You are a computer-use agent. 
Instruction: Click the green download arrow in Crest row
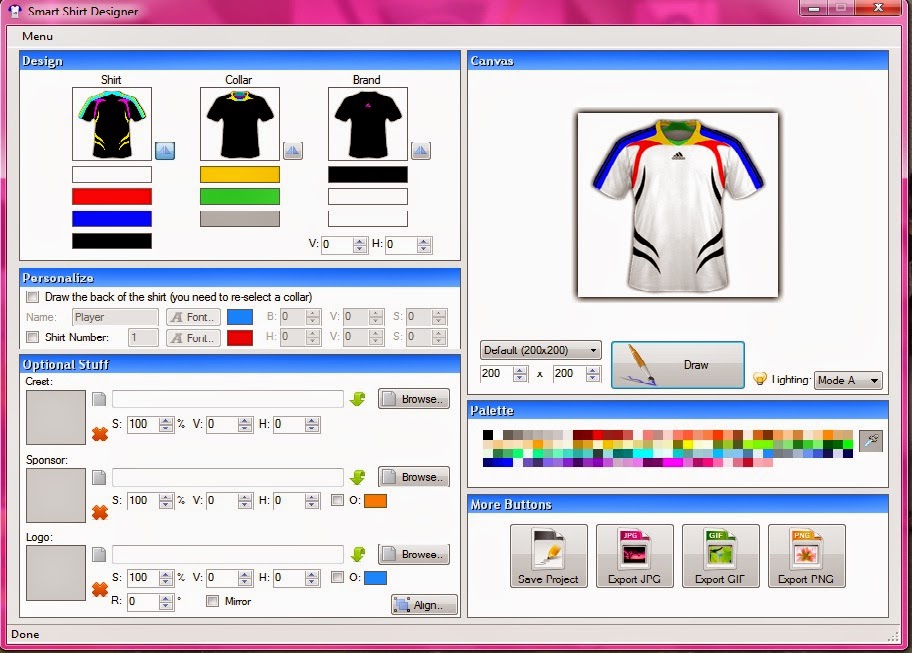(358, 399)
